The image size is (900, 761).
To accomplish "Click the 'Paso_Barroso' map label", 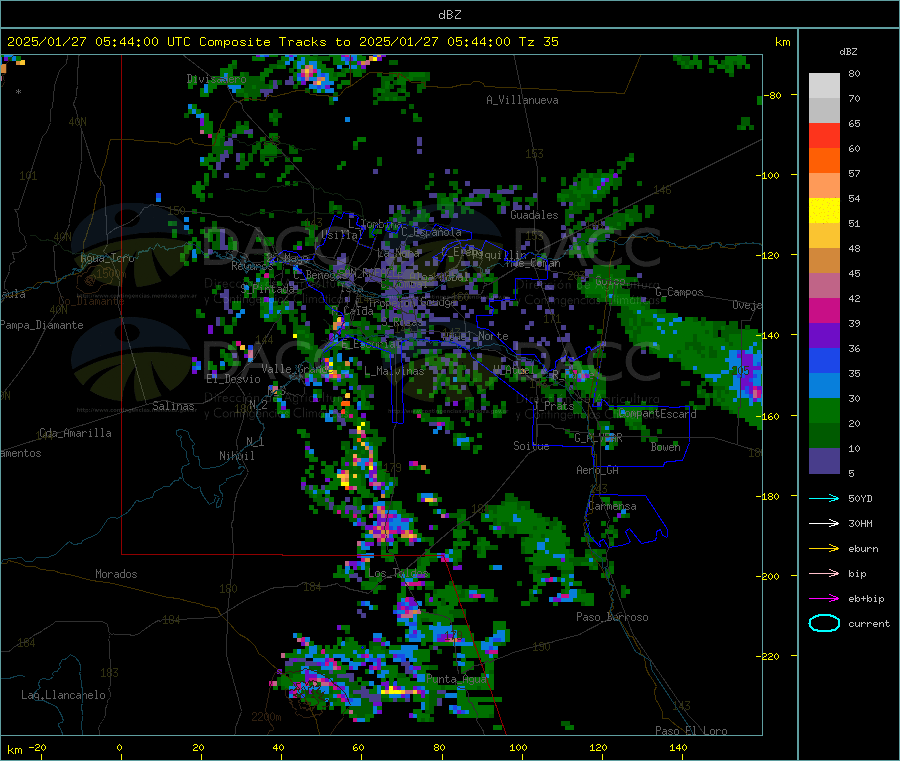I will pos(612,617).
